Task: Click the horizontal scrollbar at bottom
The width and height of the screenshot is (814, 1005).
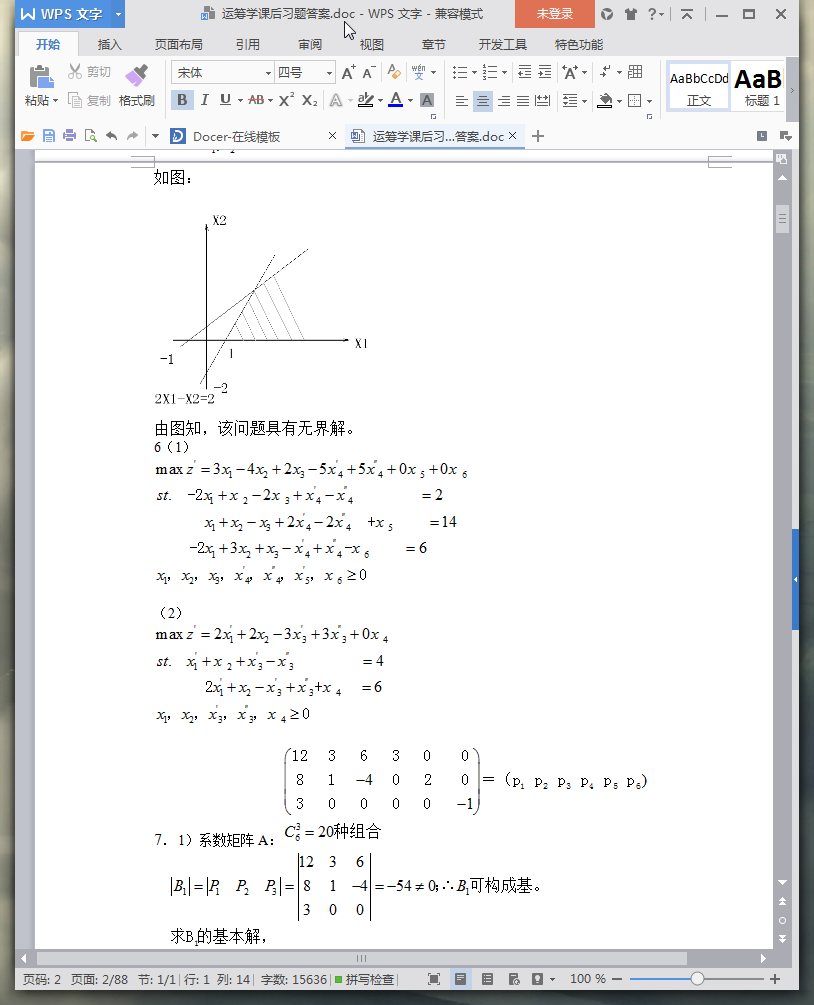Action: [361, 958]
